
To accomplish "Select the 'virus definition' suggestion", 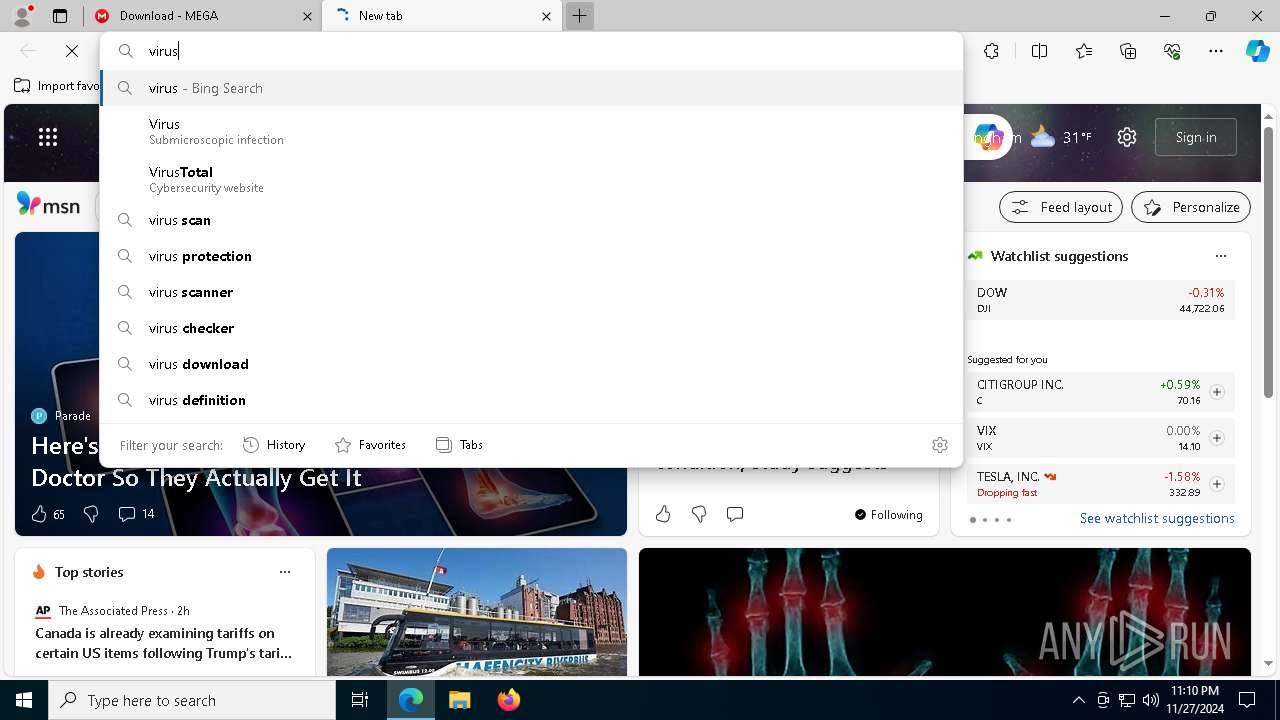I will click(x=531, y=400).
